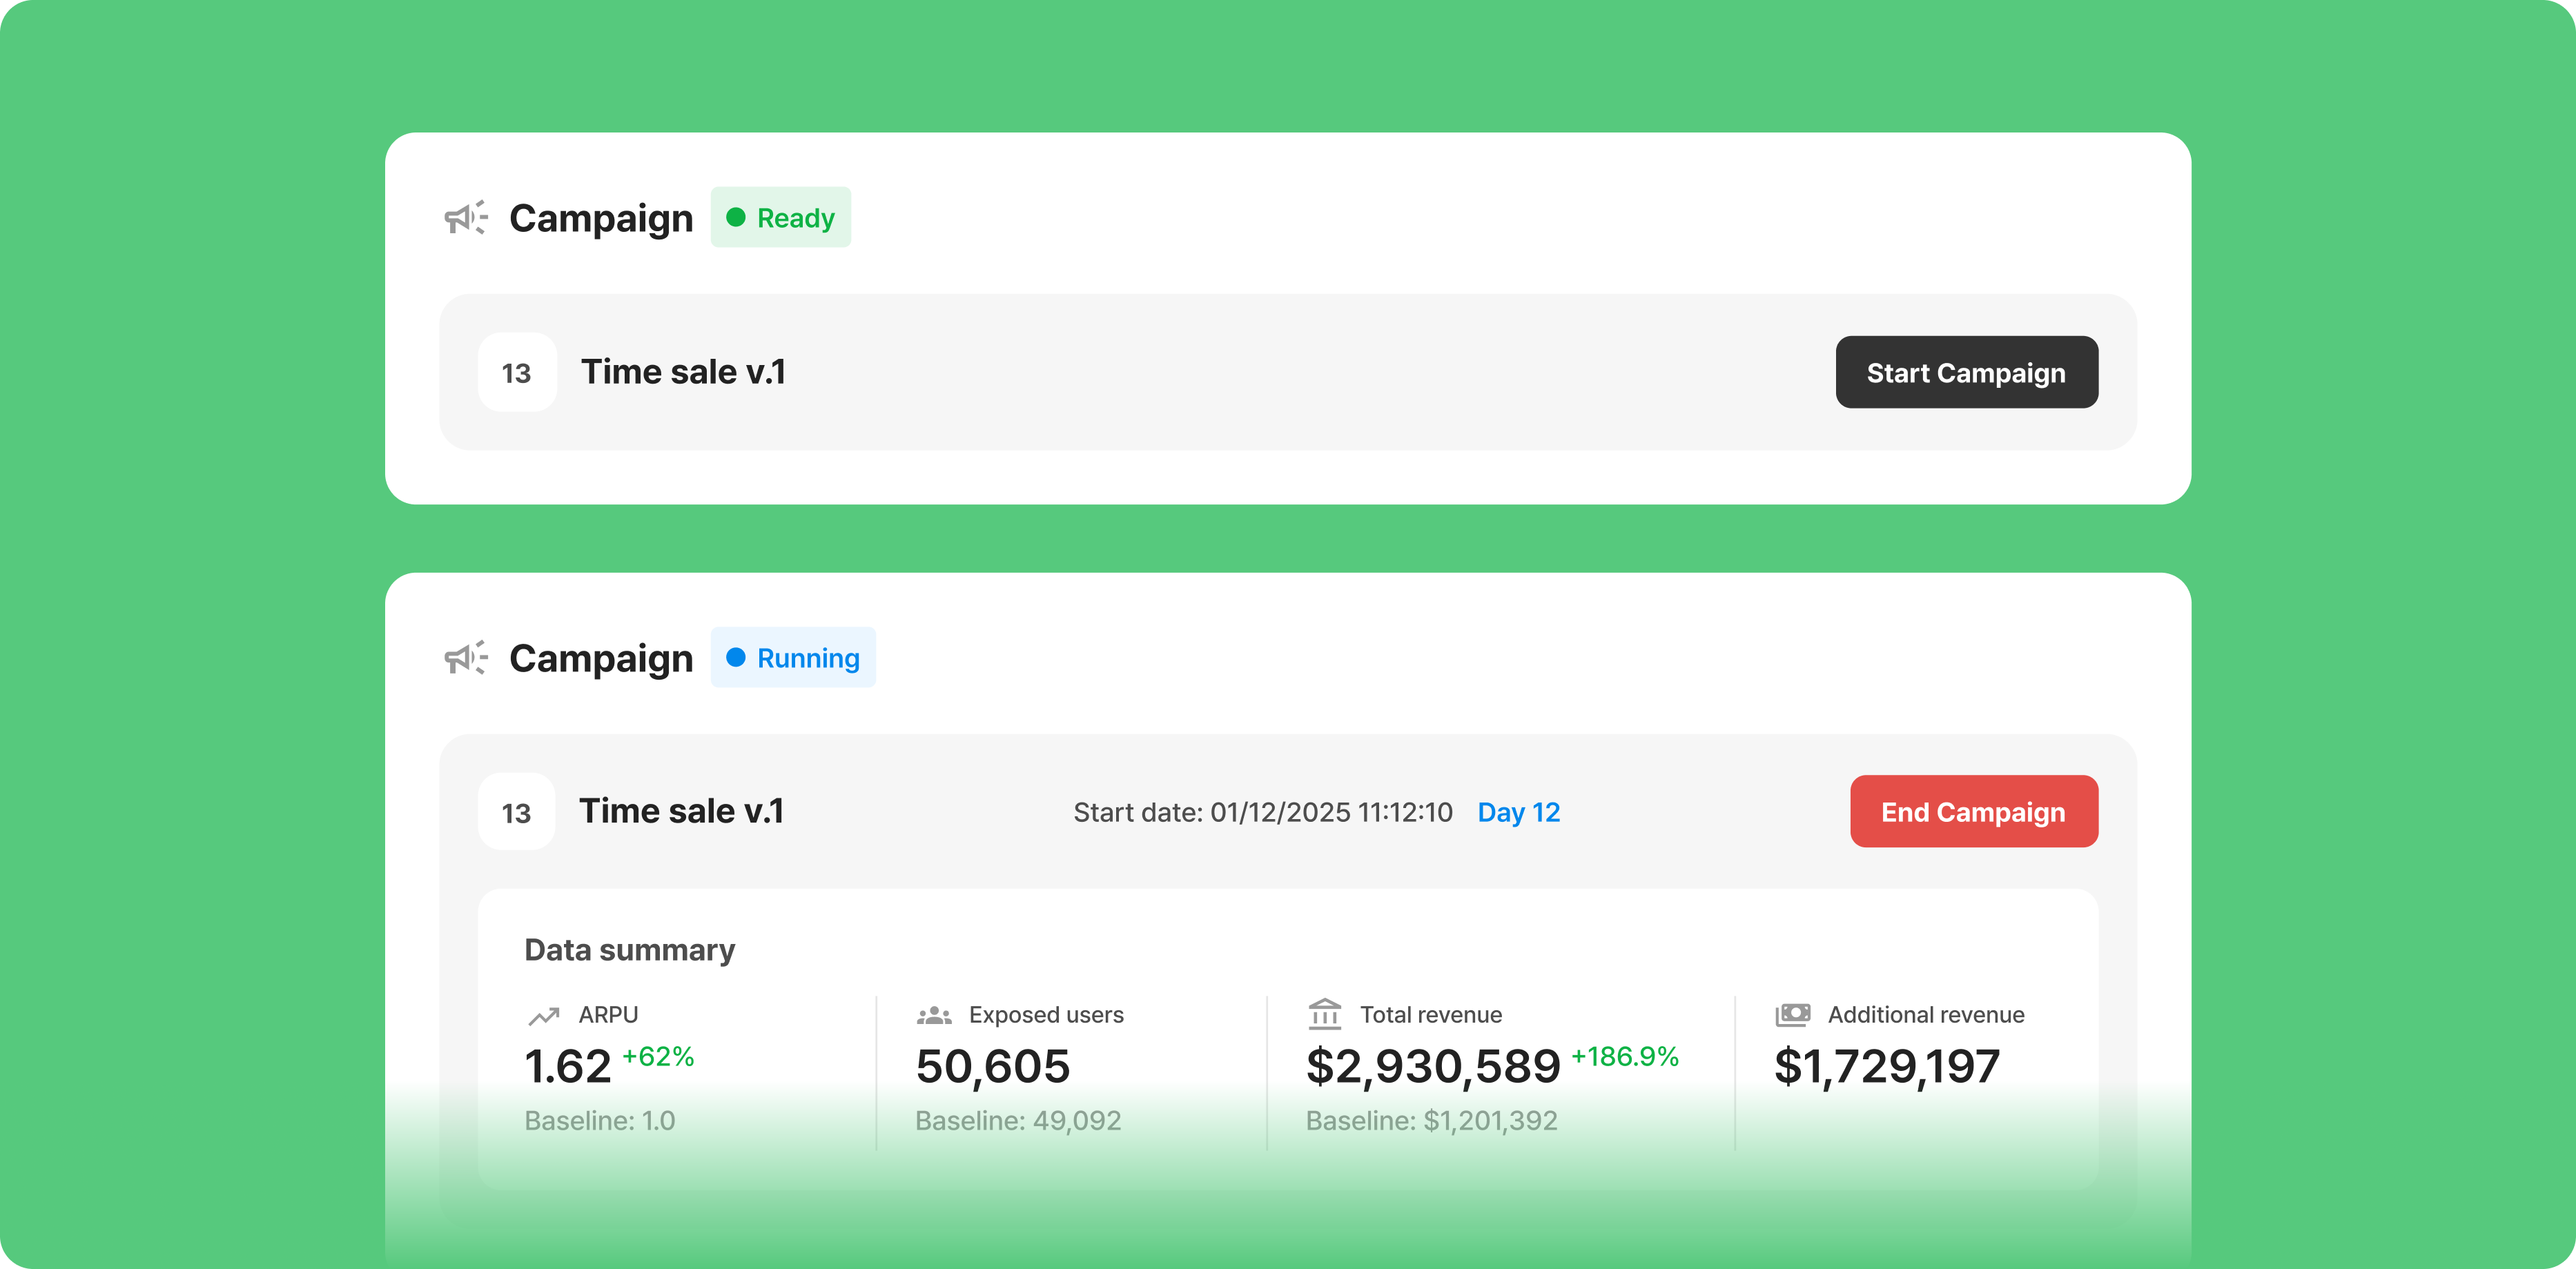Start the Time sale v.1 campaign

(1966, 372)
